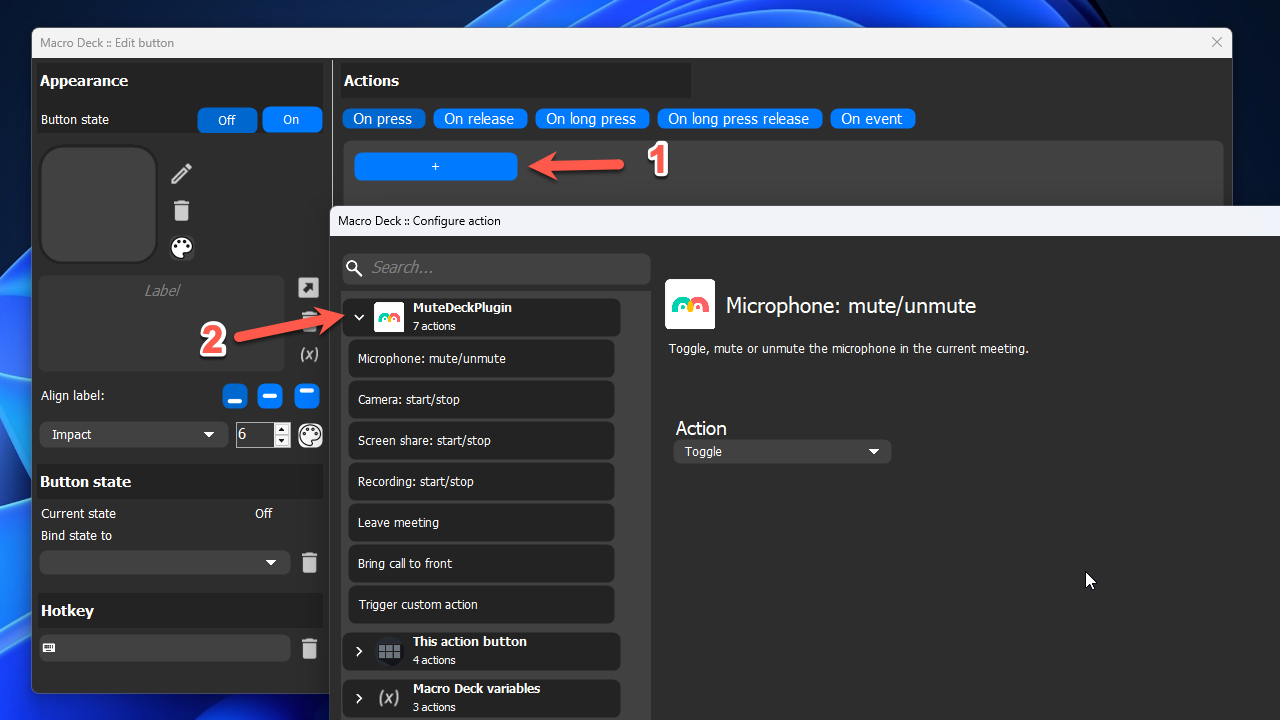Click the "Current state" label
The image size is (1280, 720).
coord(78,514)
